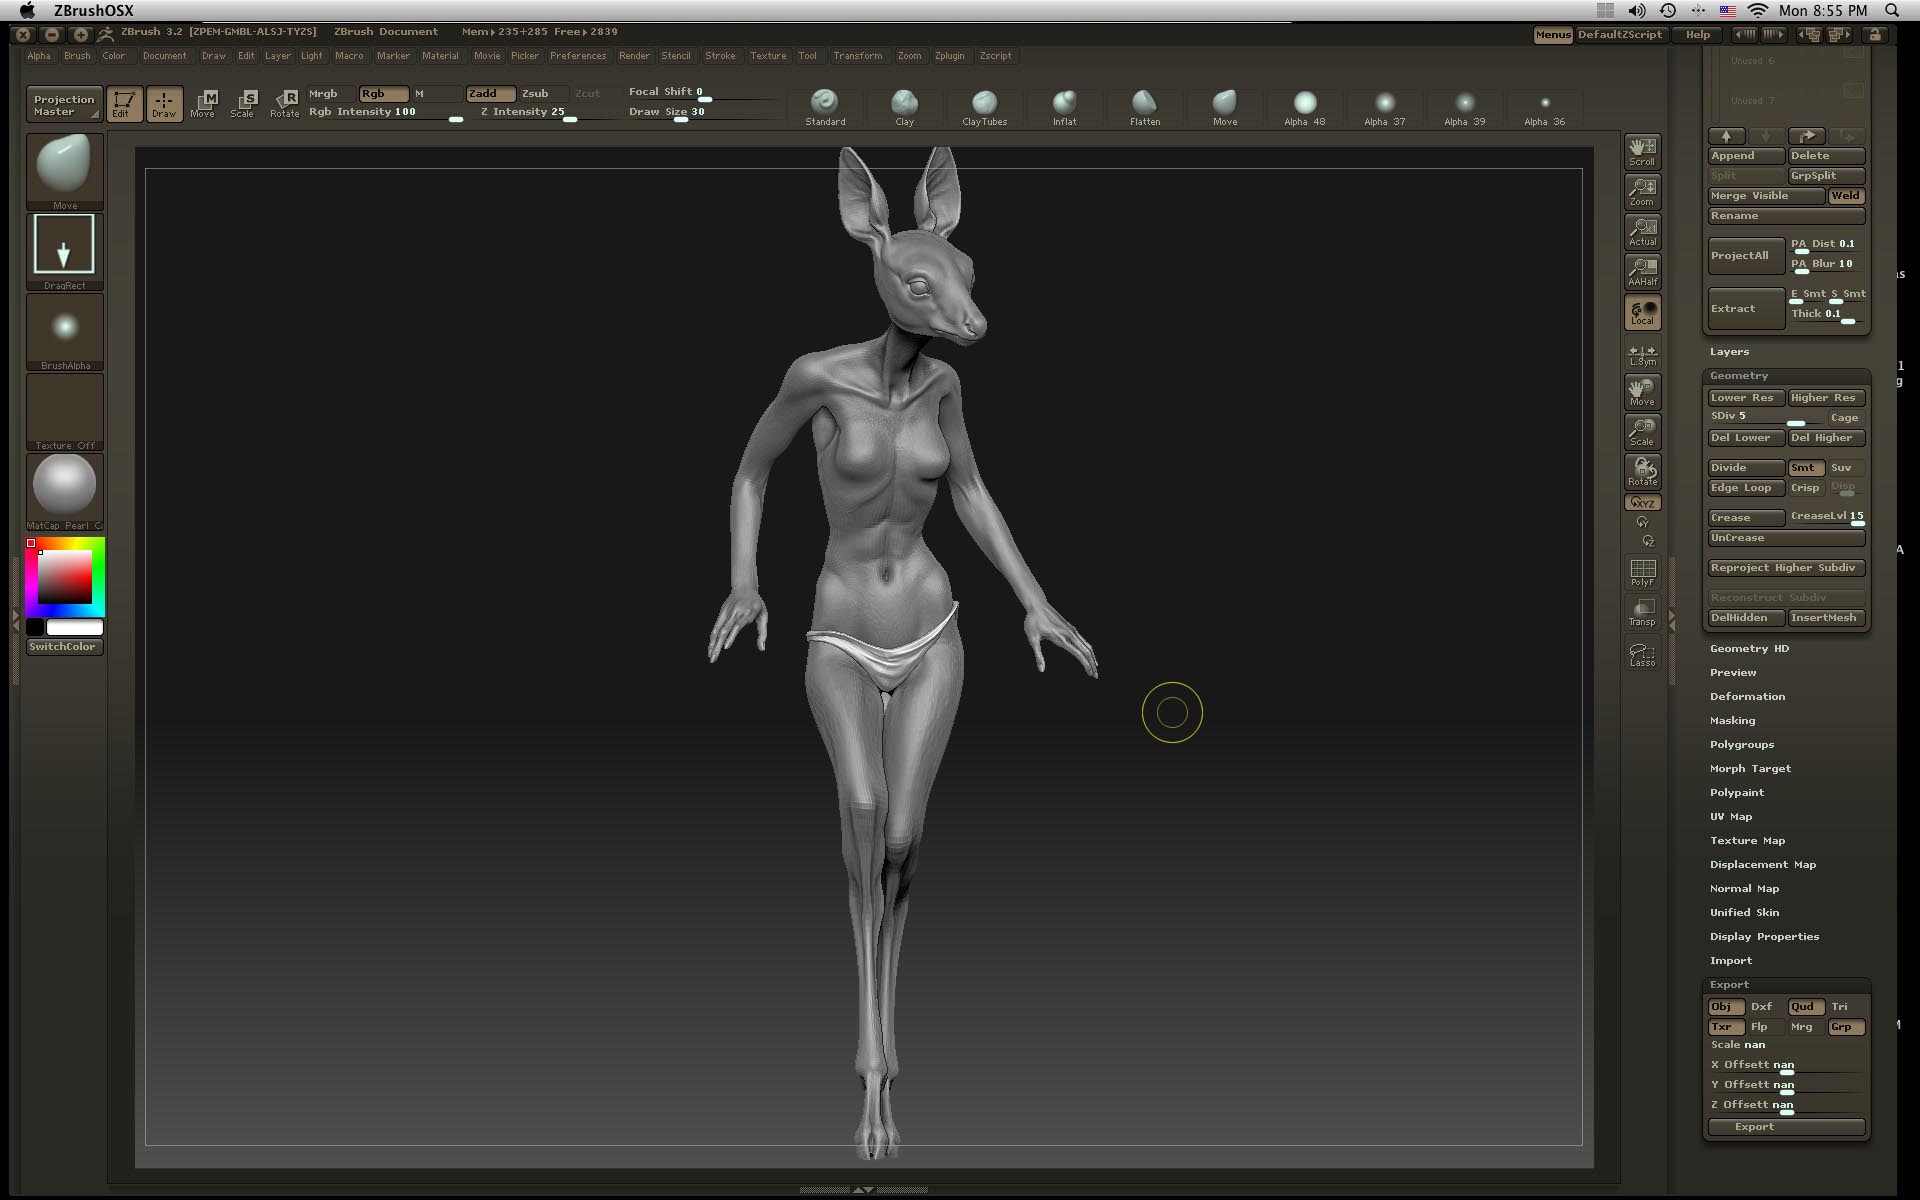Expand the Deformation section
Viewport: 1920px width, 1200px height.
click(x=1746, y=696)
